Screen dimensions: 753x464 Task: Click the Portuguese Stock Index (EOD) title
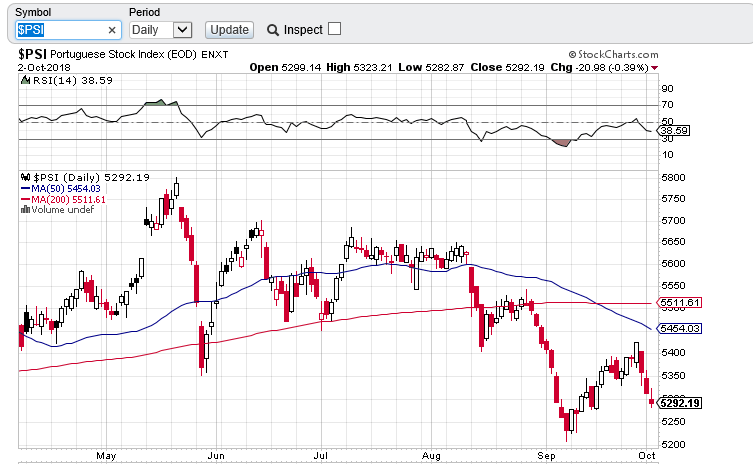(x=123, y=54)
